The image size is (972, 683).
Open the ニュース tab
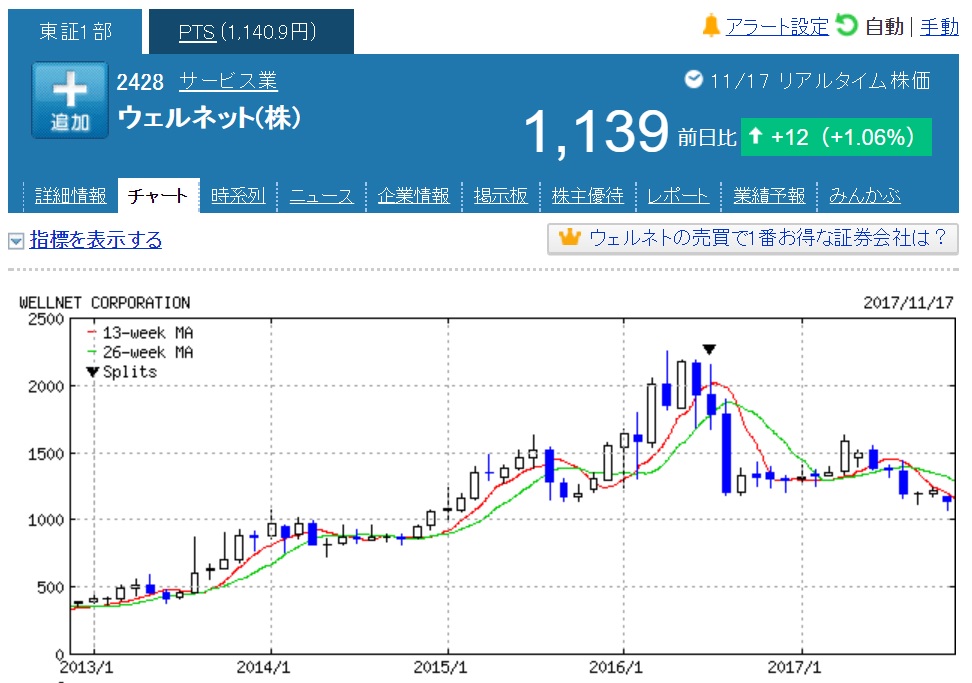[x=322, y=196]
